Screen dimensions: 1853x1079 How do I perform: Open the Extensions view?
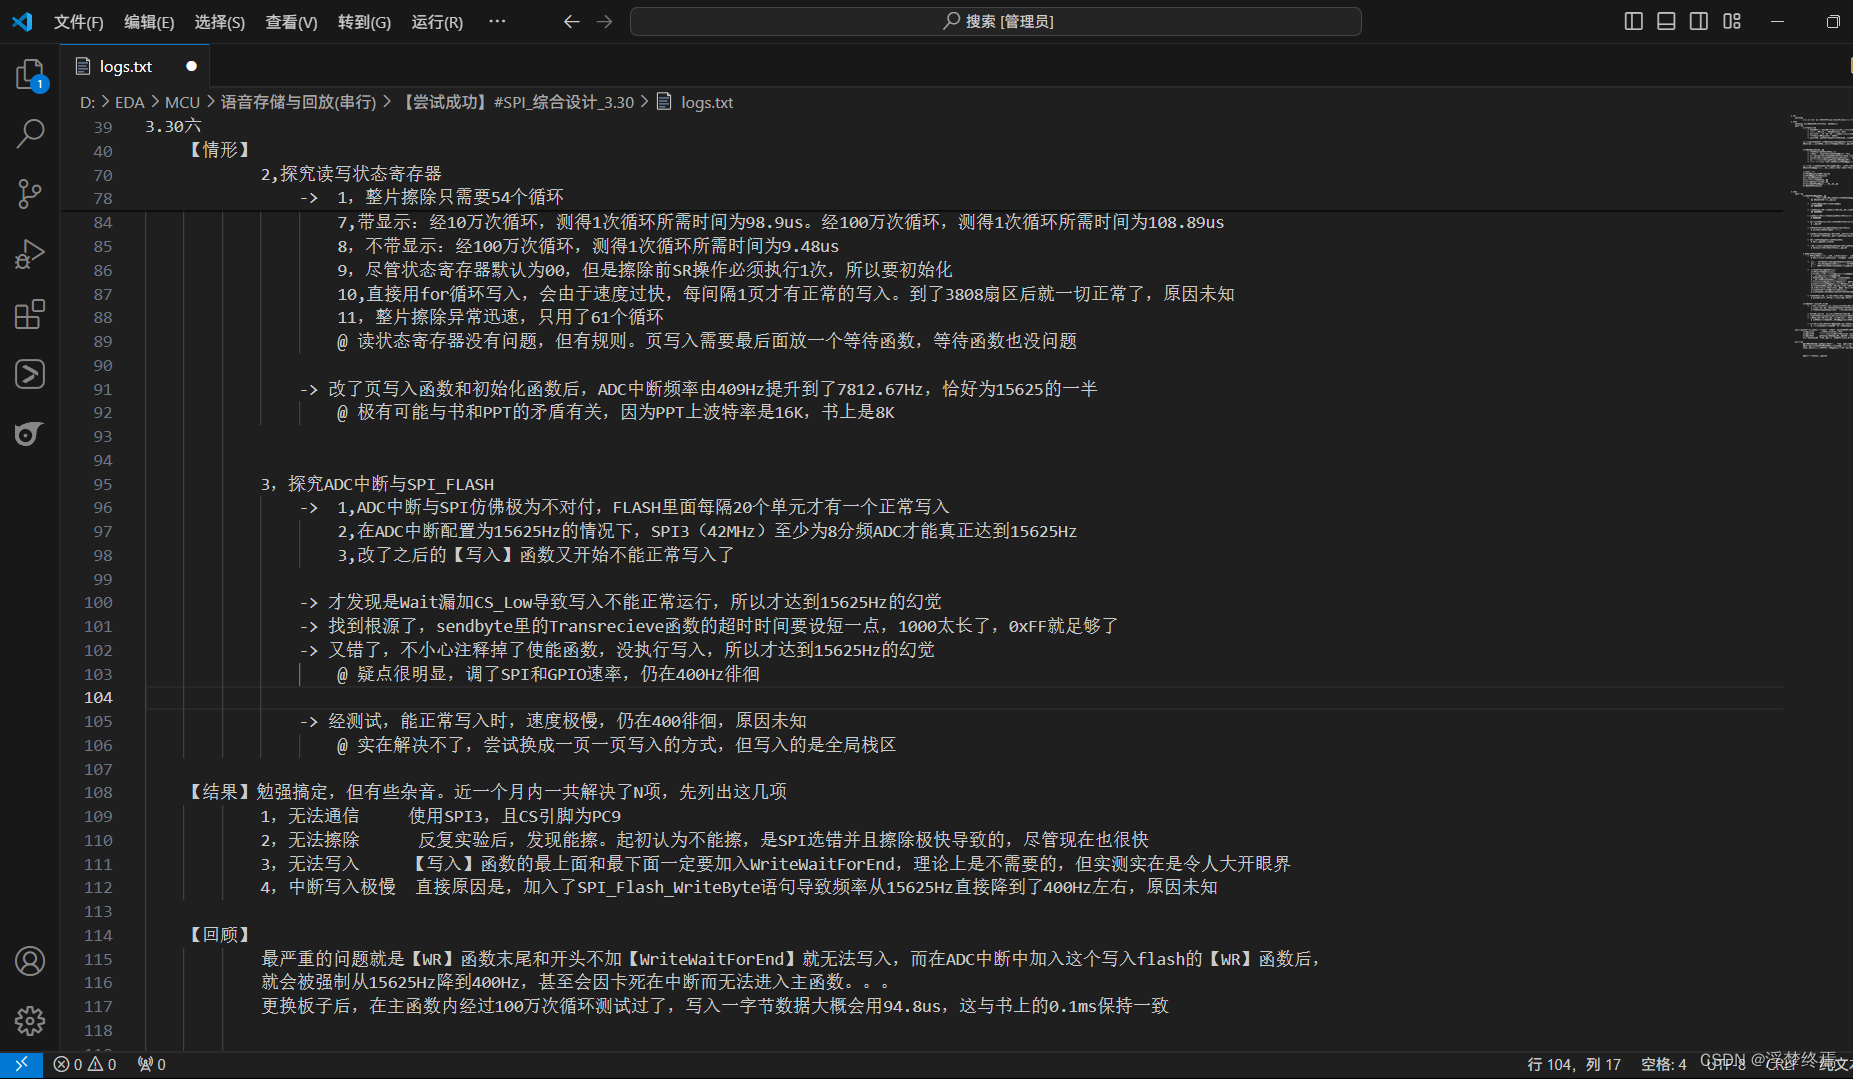click(29, 314)
